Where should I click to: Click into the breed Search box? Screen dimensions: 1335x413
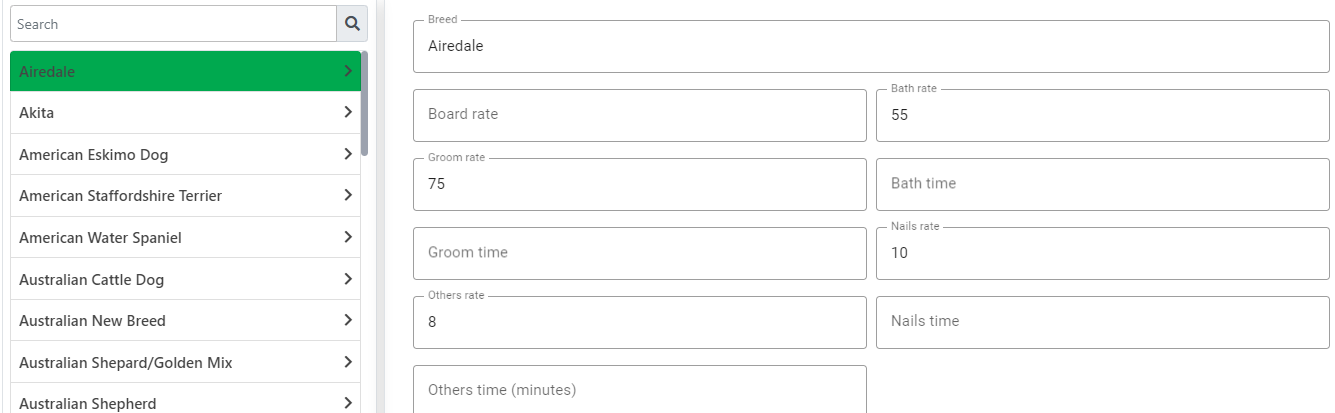174,23
